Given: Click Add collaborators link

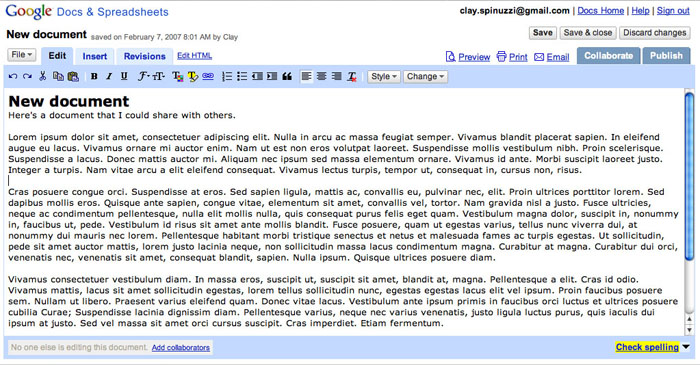Looking at the screenshot, I should pyautogui.click(x=181, y=348).
